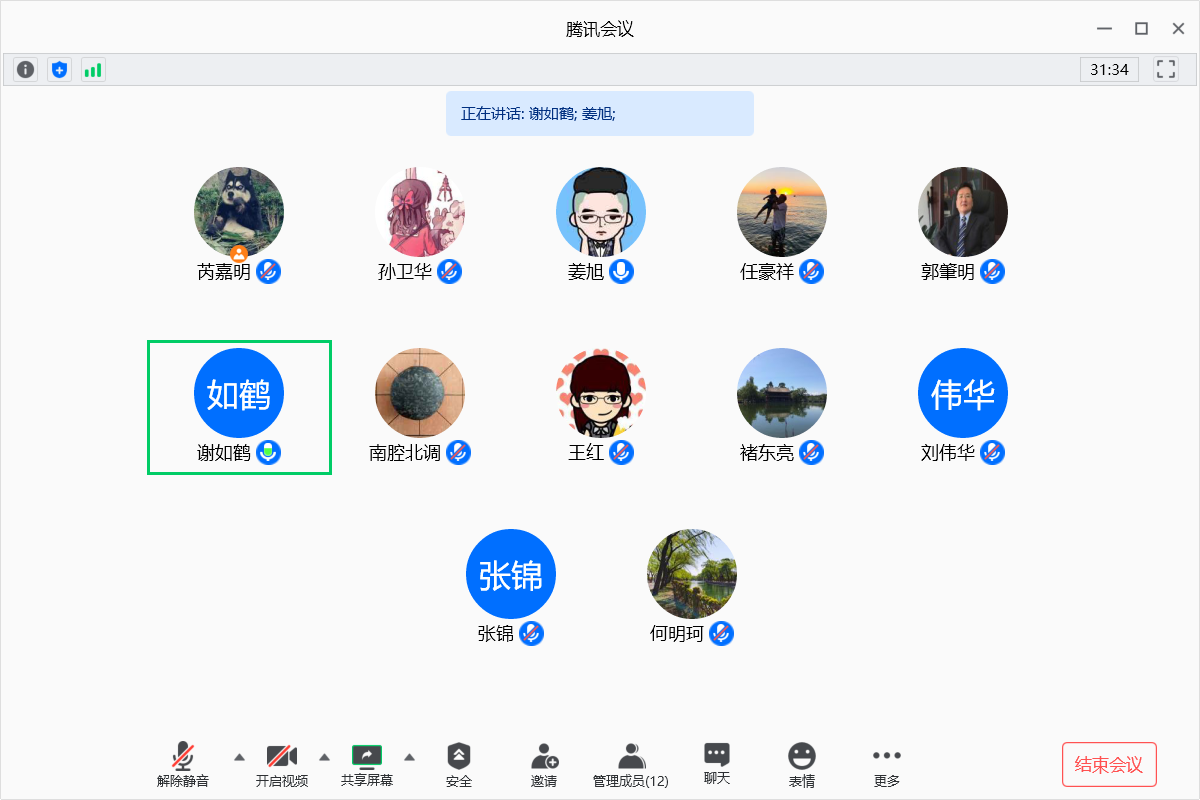Start sharing with 共享屏幕
The image size is (1200, 800).
click(x=367, y=765)
